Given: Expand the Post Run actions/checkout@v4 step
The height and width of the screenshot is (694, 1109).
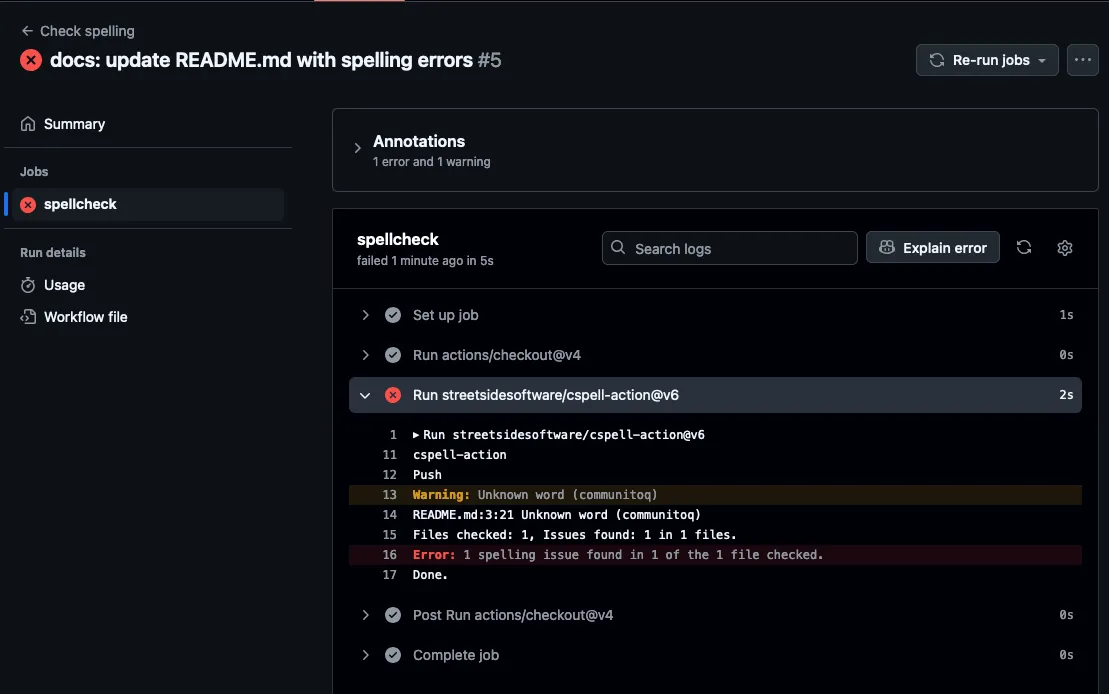Looking at the screenshot, I should pos(365,615).
